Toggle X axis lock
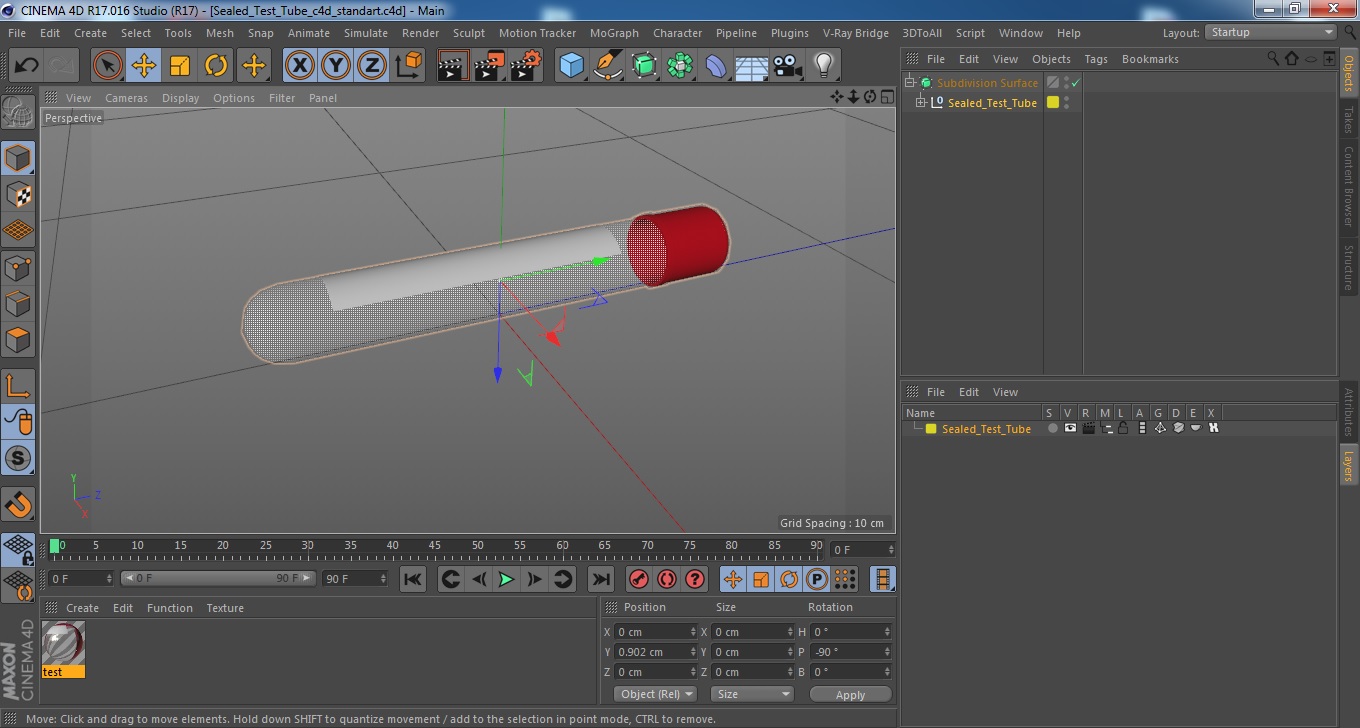This screenshot has height=728, width=1360. pyautogui.click(x=299, y=66)
